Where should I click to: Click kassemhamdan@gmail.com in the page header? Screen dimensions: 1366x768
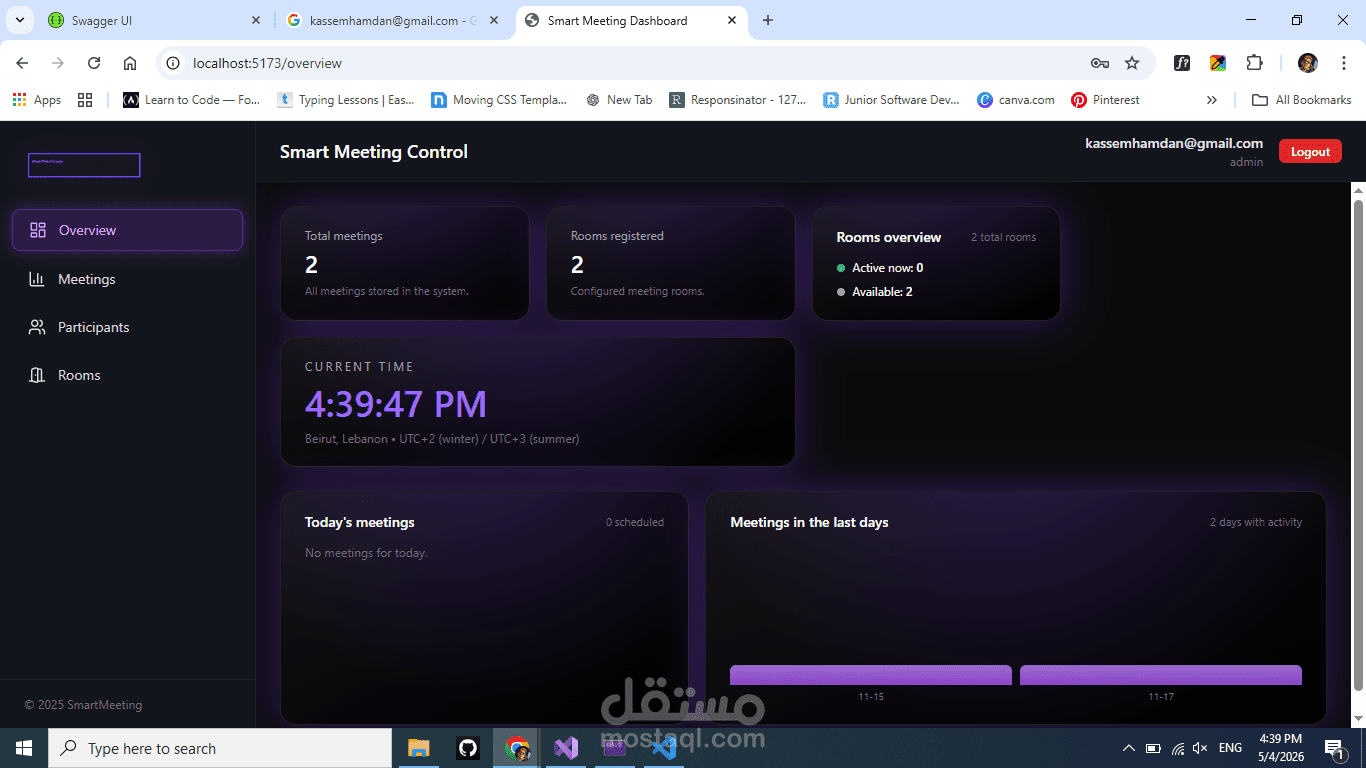pyautogui.click(x=1174, y=143)
